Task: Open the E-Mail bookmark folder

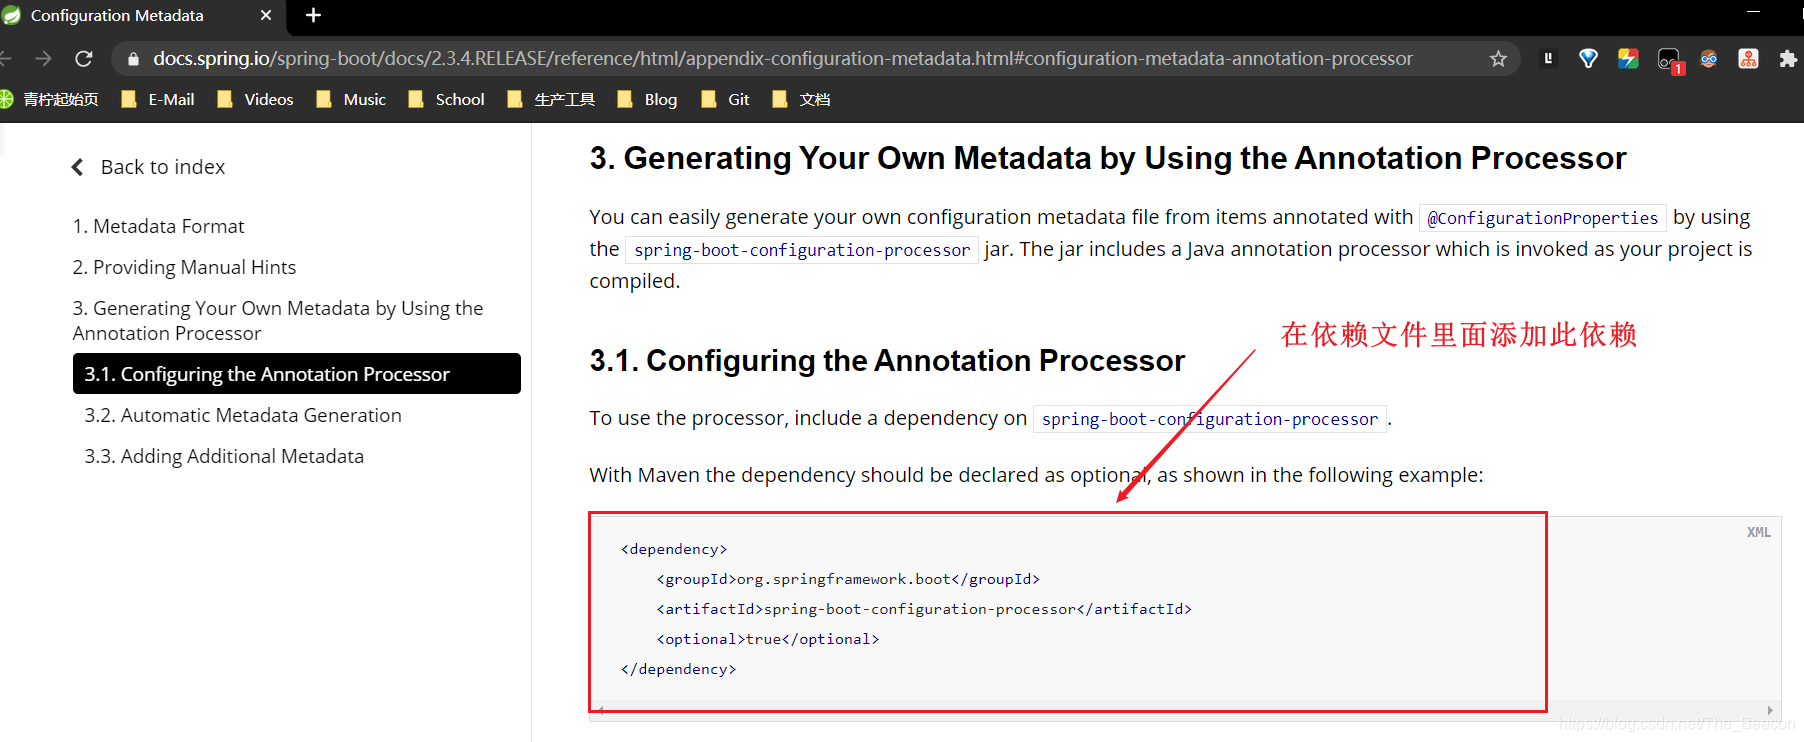Action: 158,99
